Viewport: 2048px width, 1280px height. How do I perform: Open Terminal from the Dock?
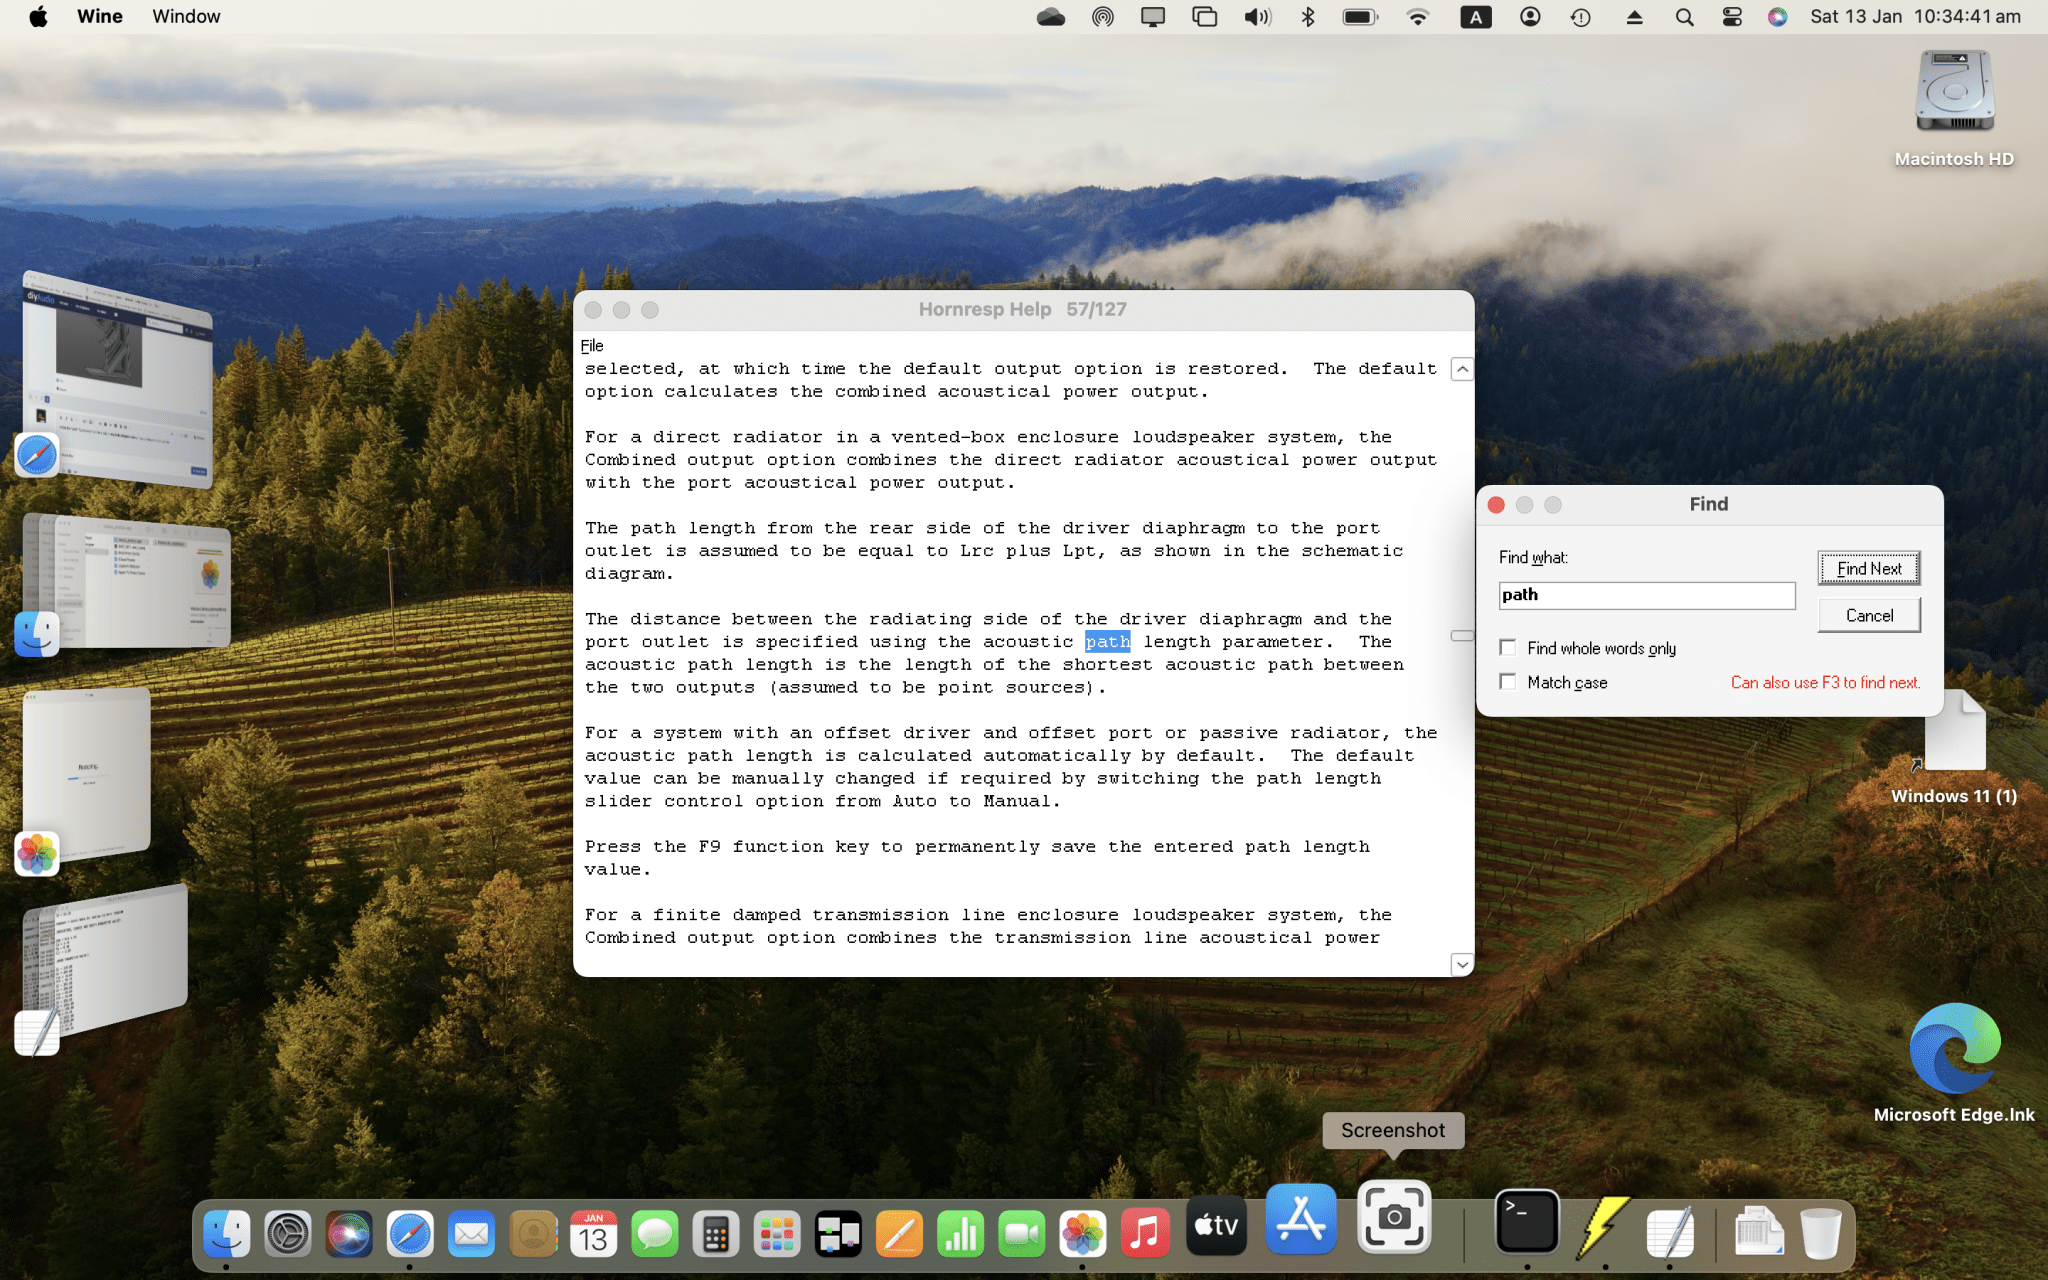[1527, 1222]
